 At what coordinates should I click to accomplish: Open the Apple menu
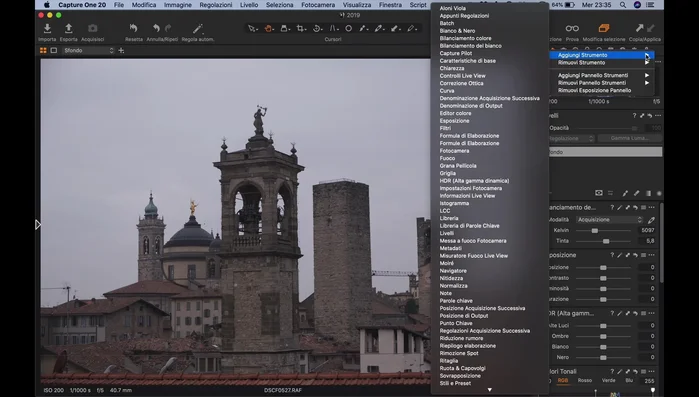[47, 5]
